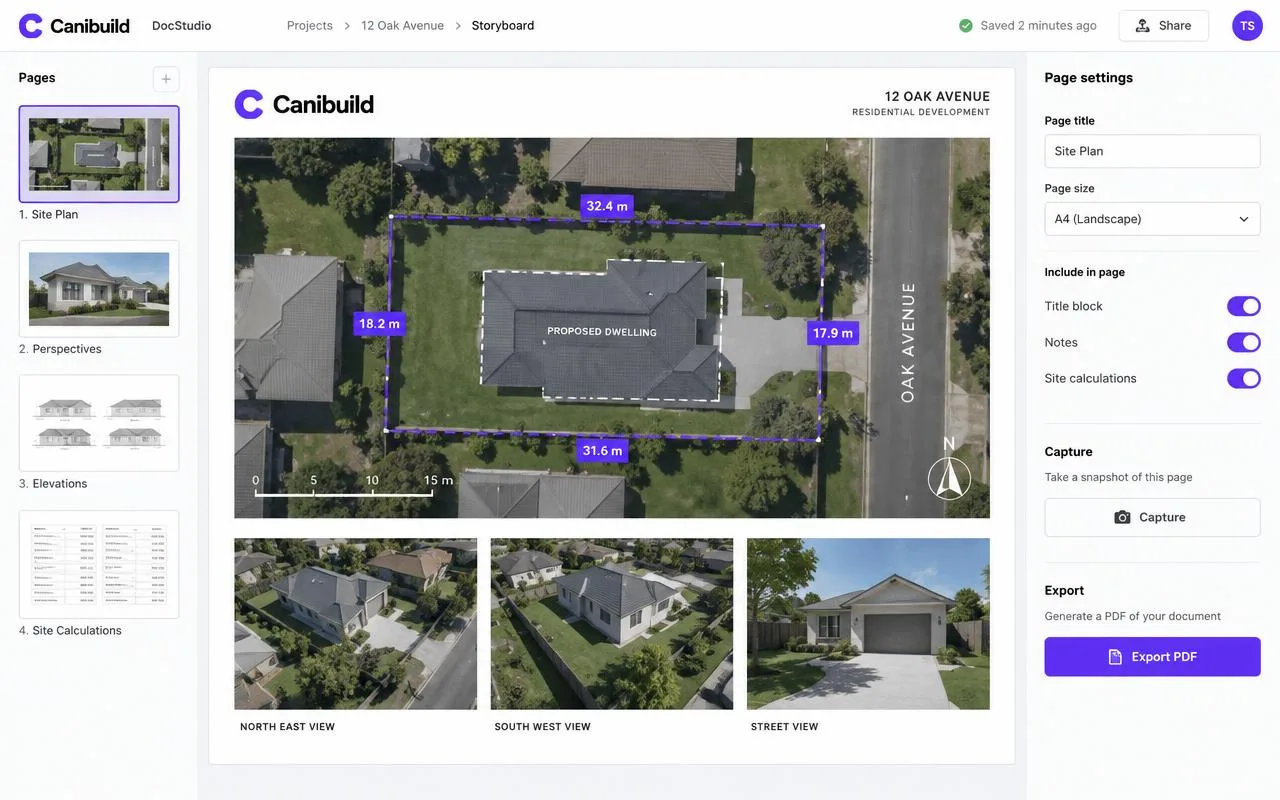1280x800 pixels.
Task: Click the RESIDENTIAL DEVELOPMENT subtitle
Action: (921, 113)
